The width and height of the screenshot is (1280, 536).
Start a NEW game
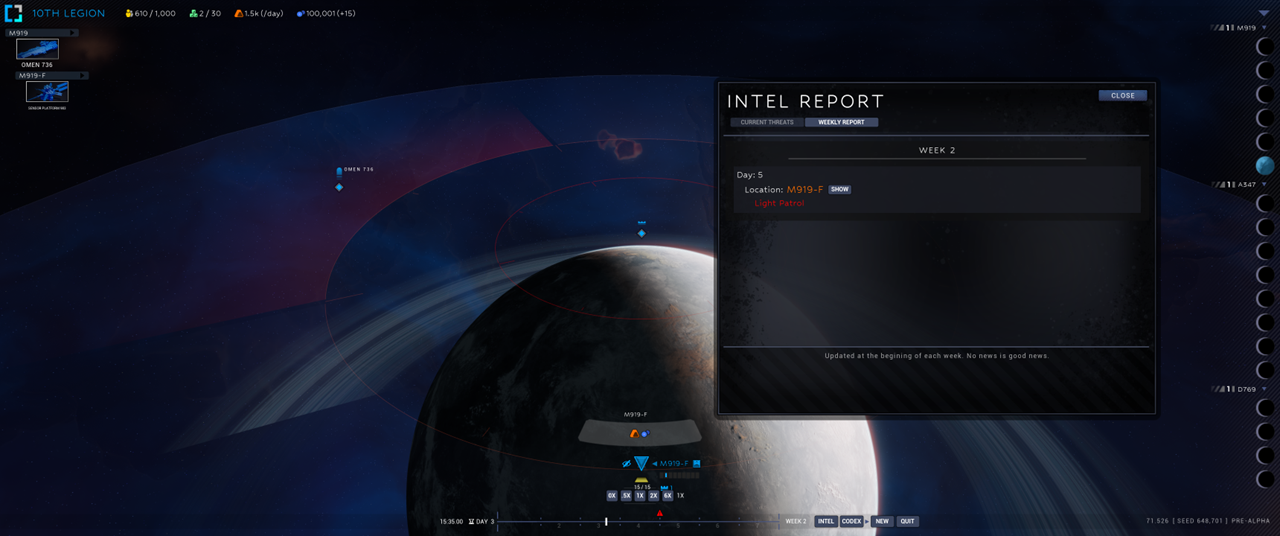click(x=882, y=521)
